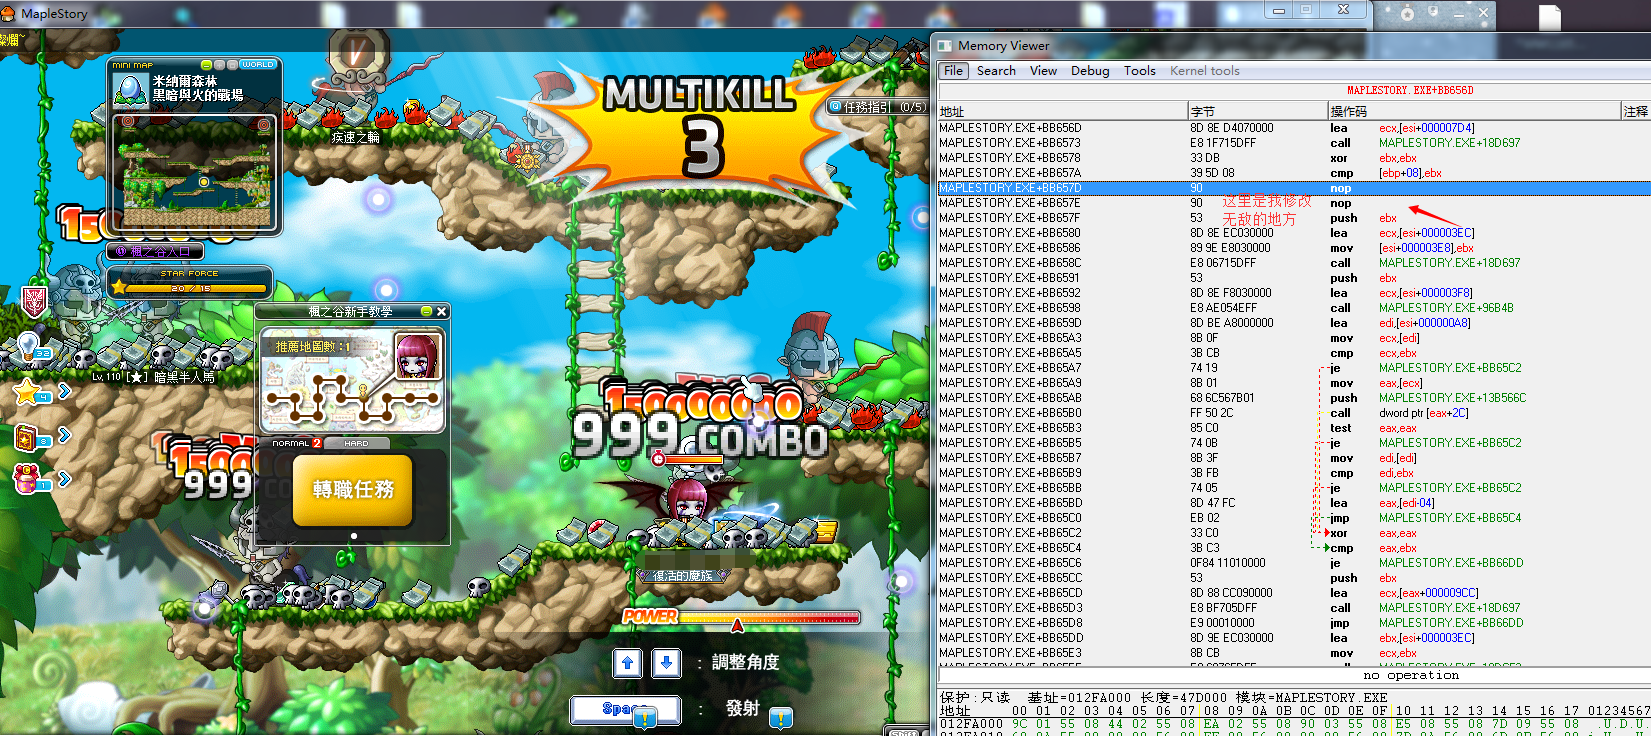Screen dimensions: 1651x736
Task: Expand the red book notification chevron
Action: point(64,435)
